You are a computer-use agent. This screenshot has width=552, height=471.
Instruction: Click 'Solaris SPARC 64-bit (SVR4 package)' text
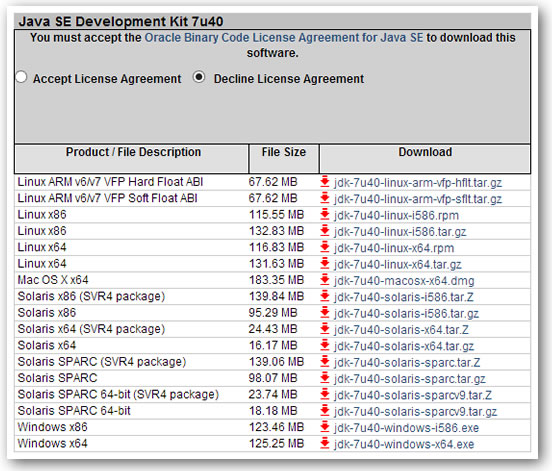click(x=118, y=394)
